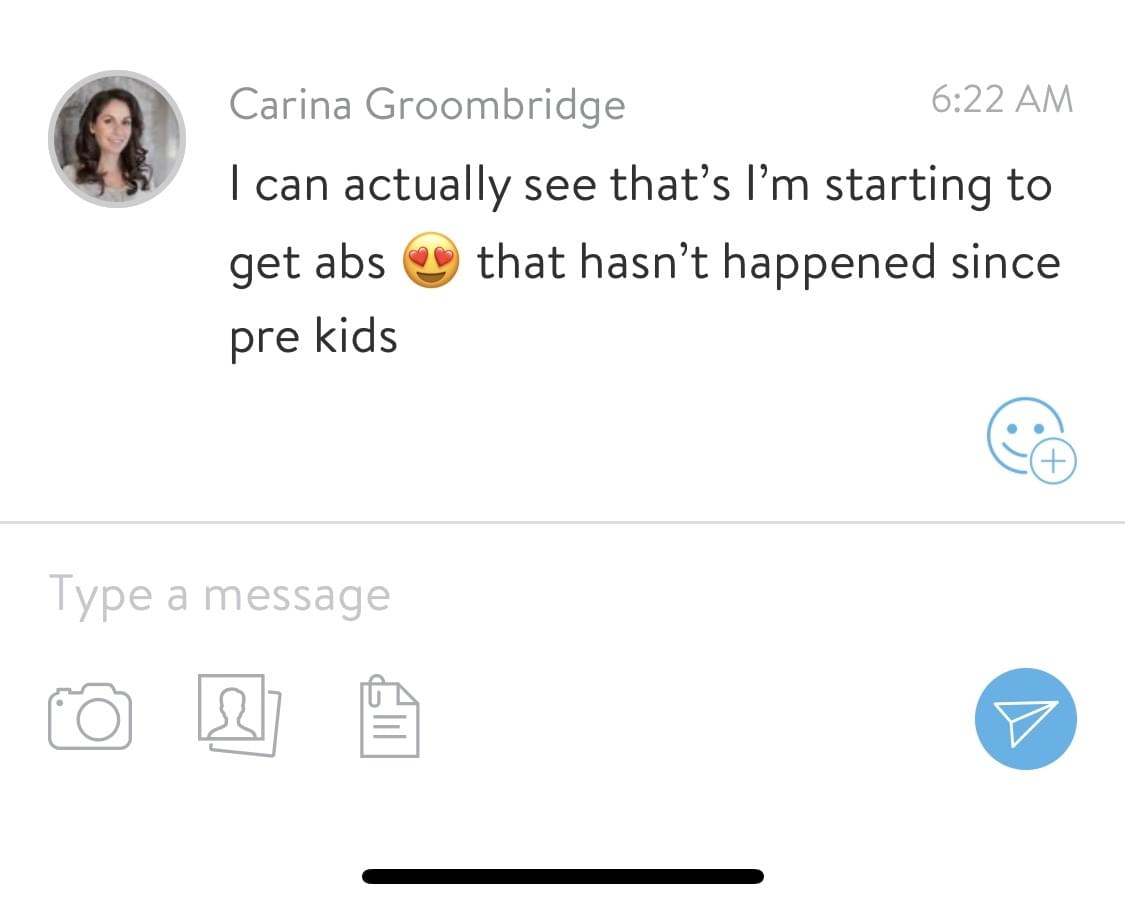Tap the word "abs" before the emoji
The height and width of the screenshot is (907, 1125).
(350, 263)
